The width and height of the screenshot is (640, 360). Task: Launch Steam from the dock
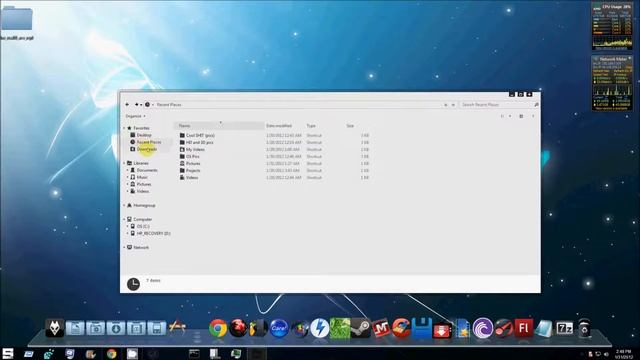[x=361, y=328]
